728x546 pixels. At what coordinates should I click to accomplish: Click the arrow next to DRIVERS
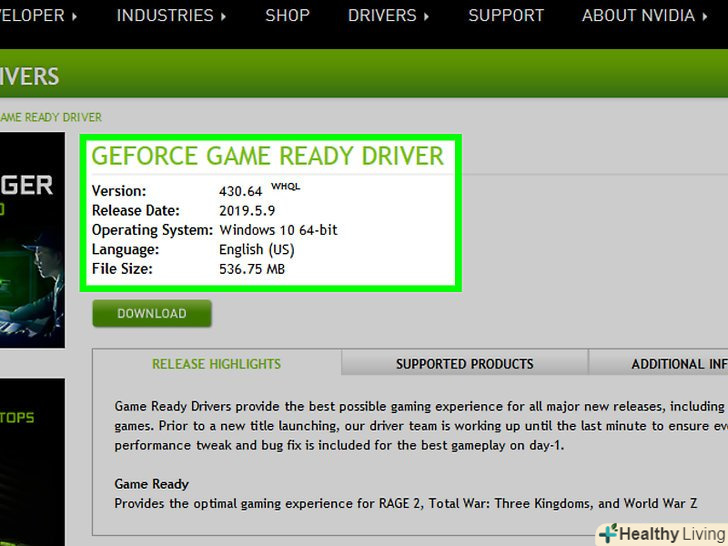(x=426, y=17)
